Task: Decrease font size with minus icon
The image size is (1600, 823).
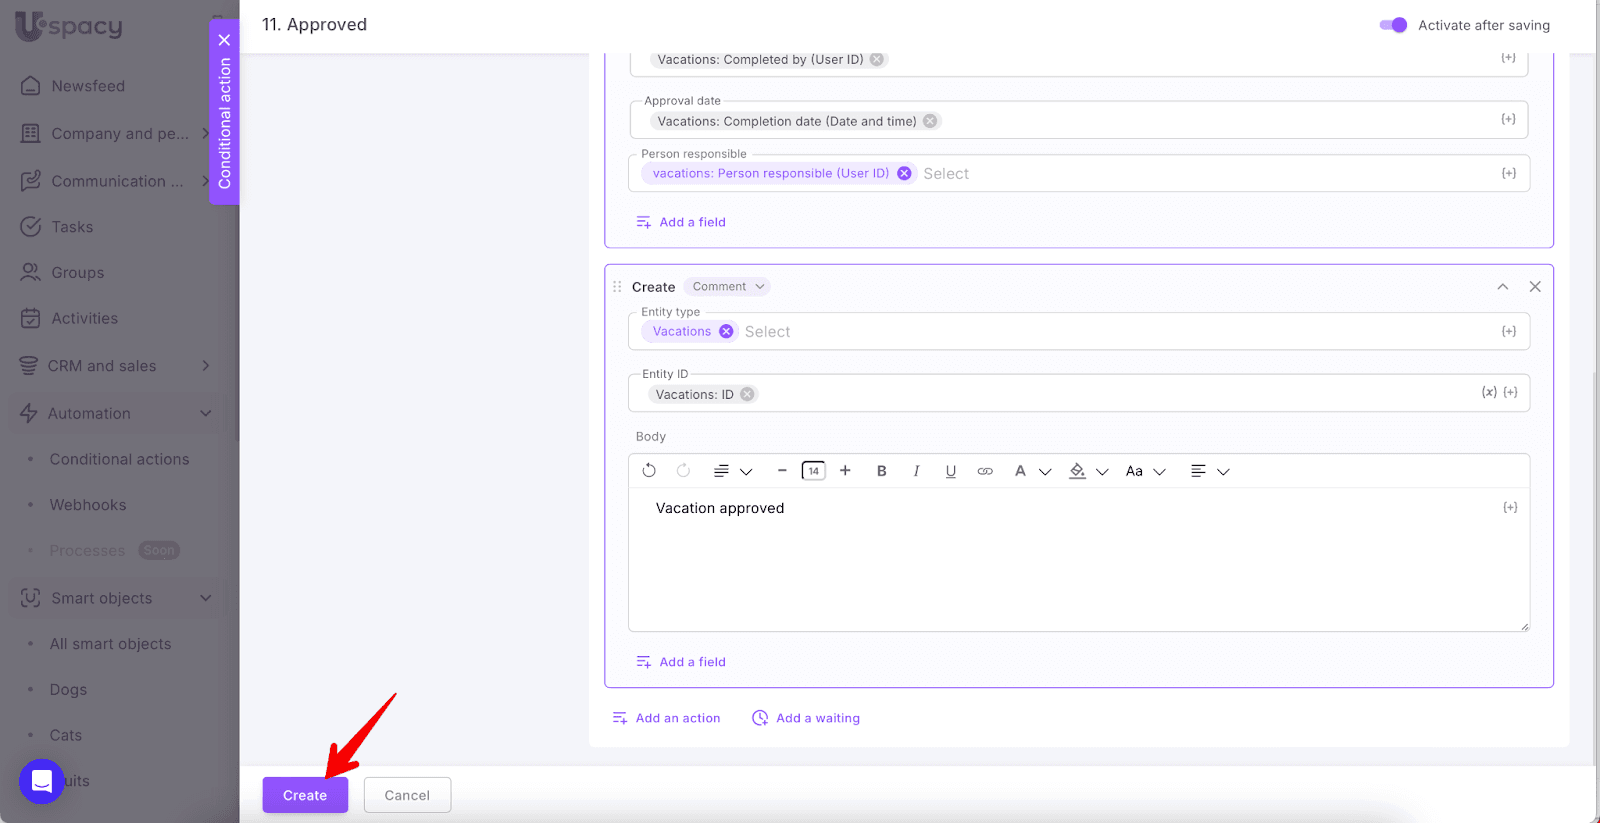Action: click(782, 471)
